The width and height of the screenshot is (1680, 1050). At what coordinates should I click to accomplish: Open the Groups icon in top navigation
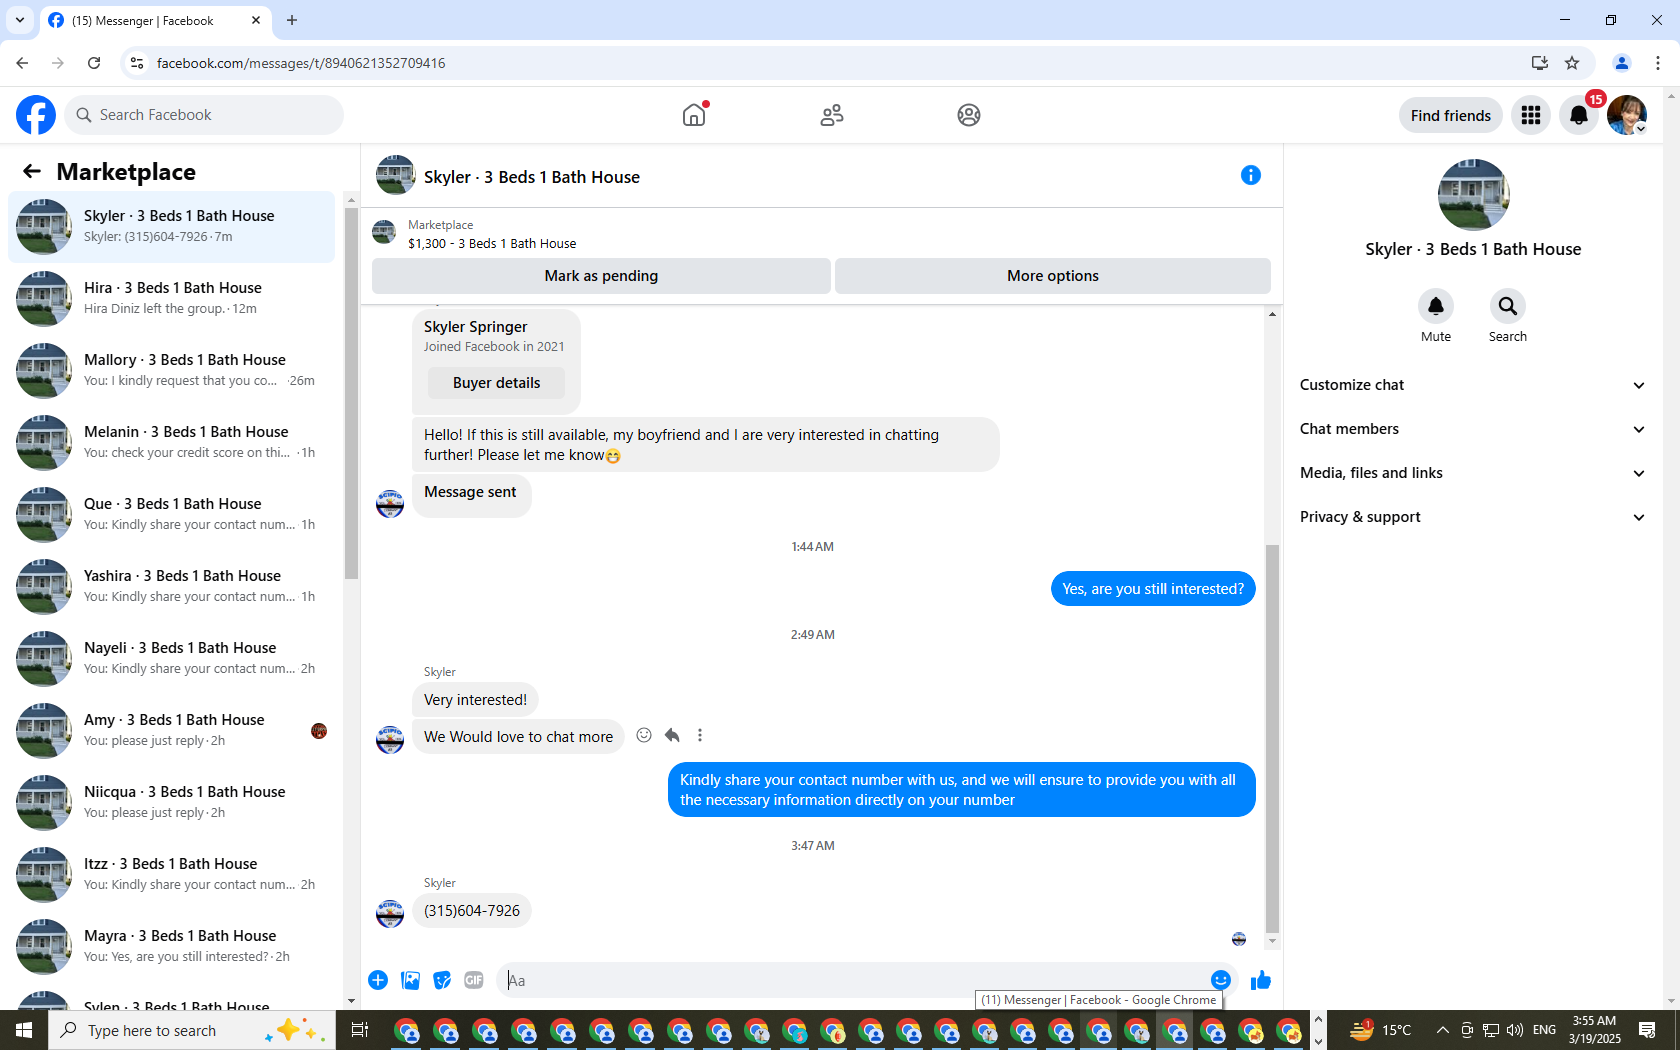click(969, 115)
